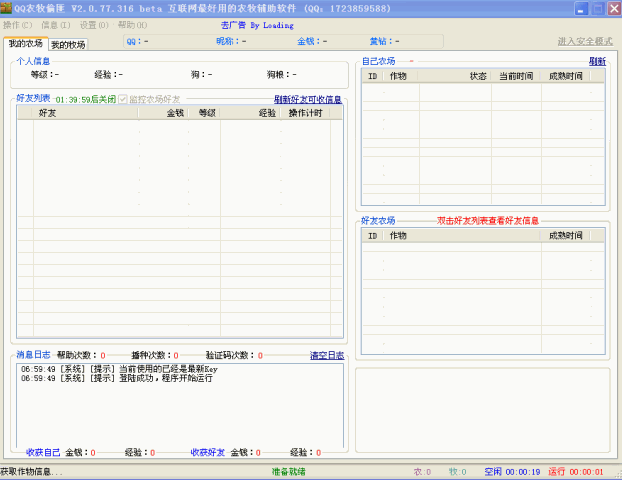622x480 pixels.
Task: Sort friend list by 经验 column
Action: [250, 113]
